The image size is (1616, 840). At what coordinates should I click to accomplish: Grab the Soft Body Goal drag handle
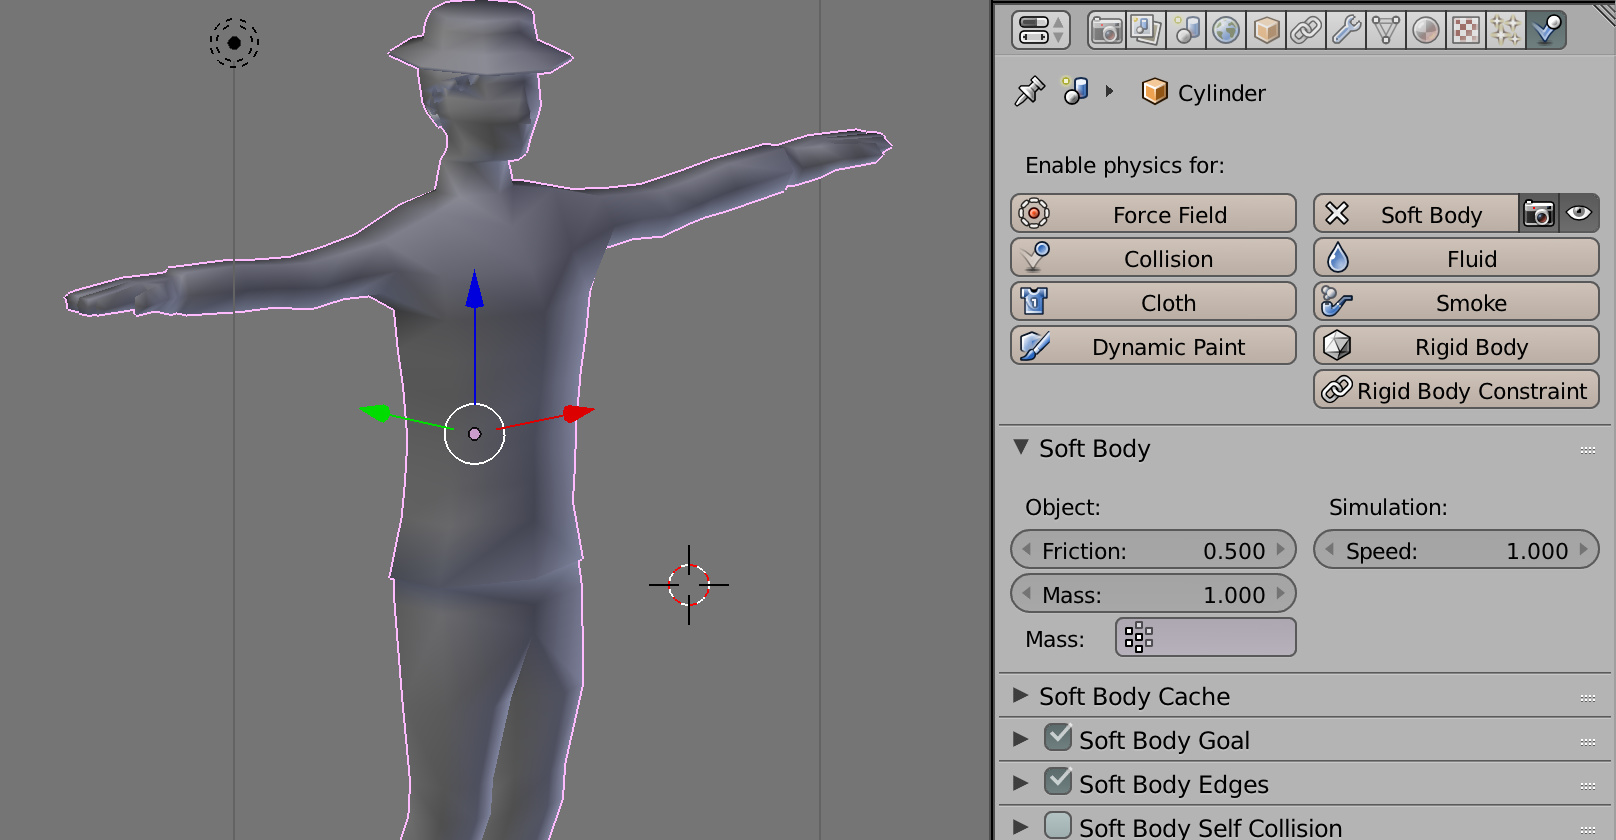(x=1588, y=742)
